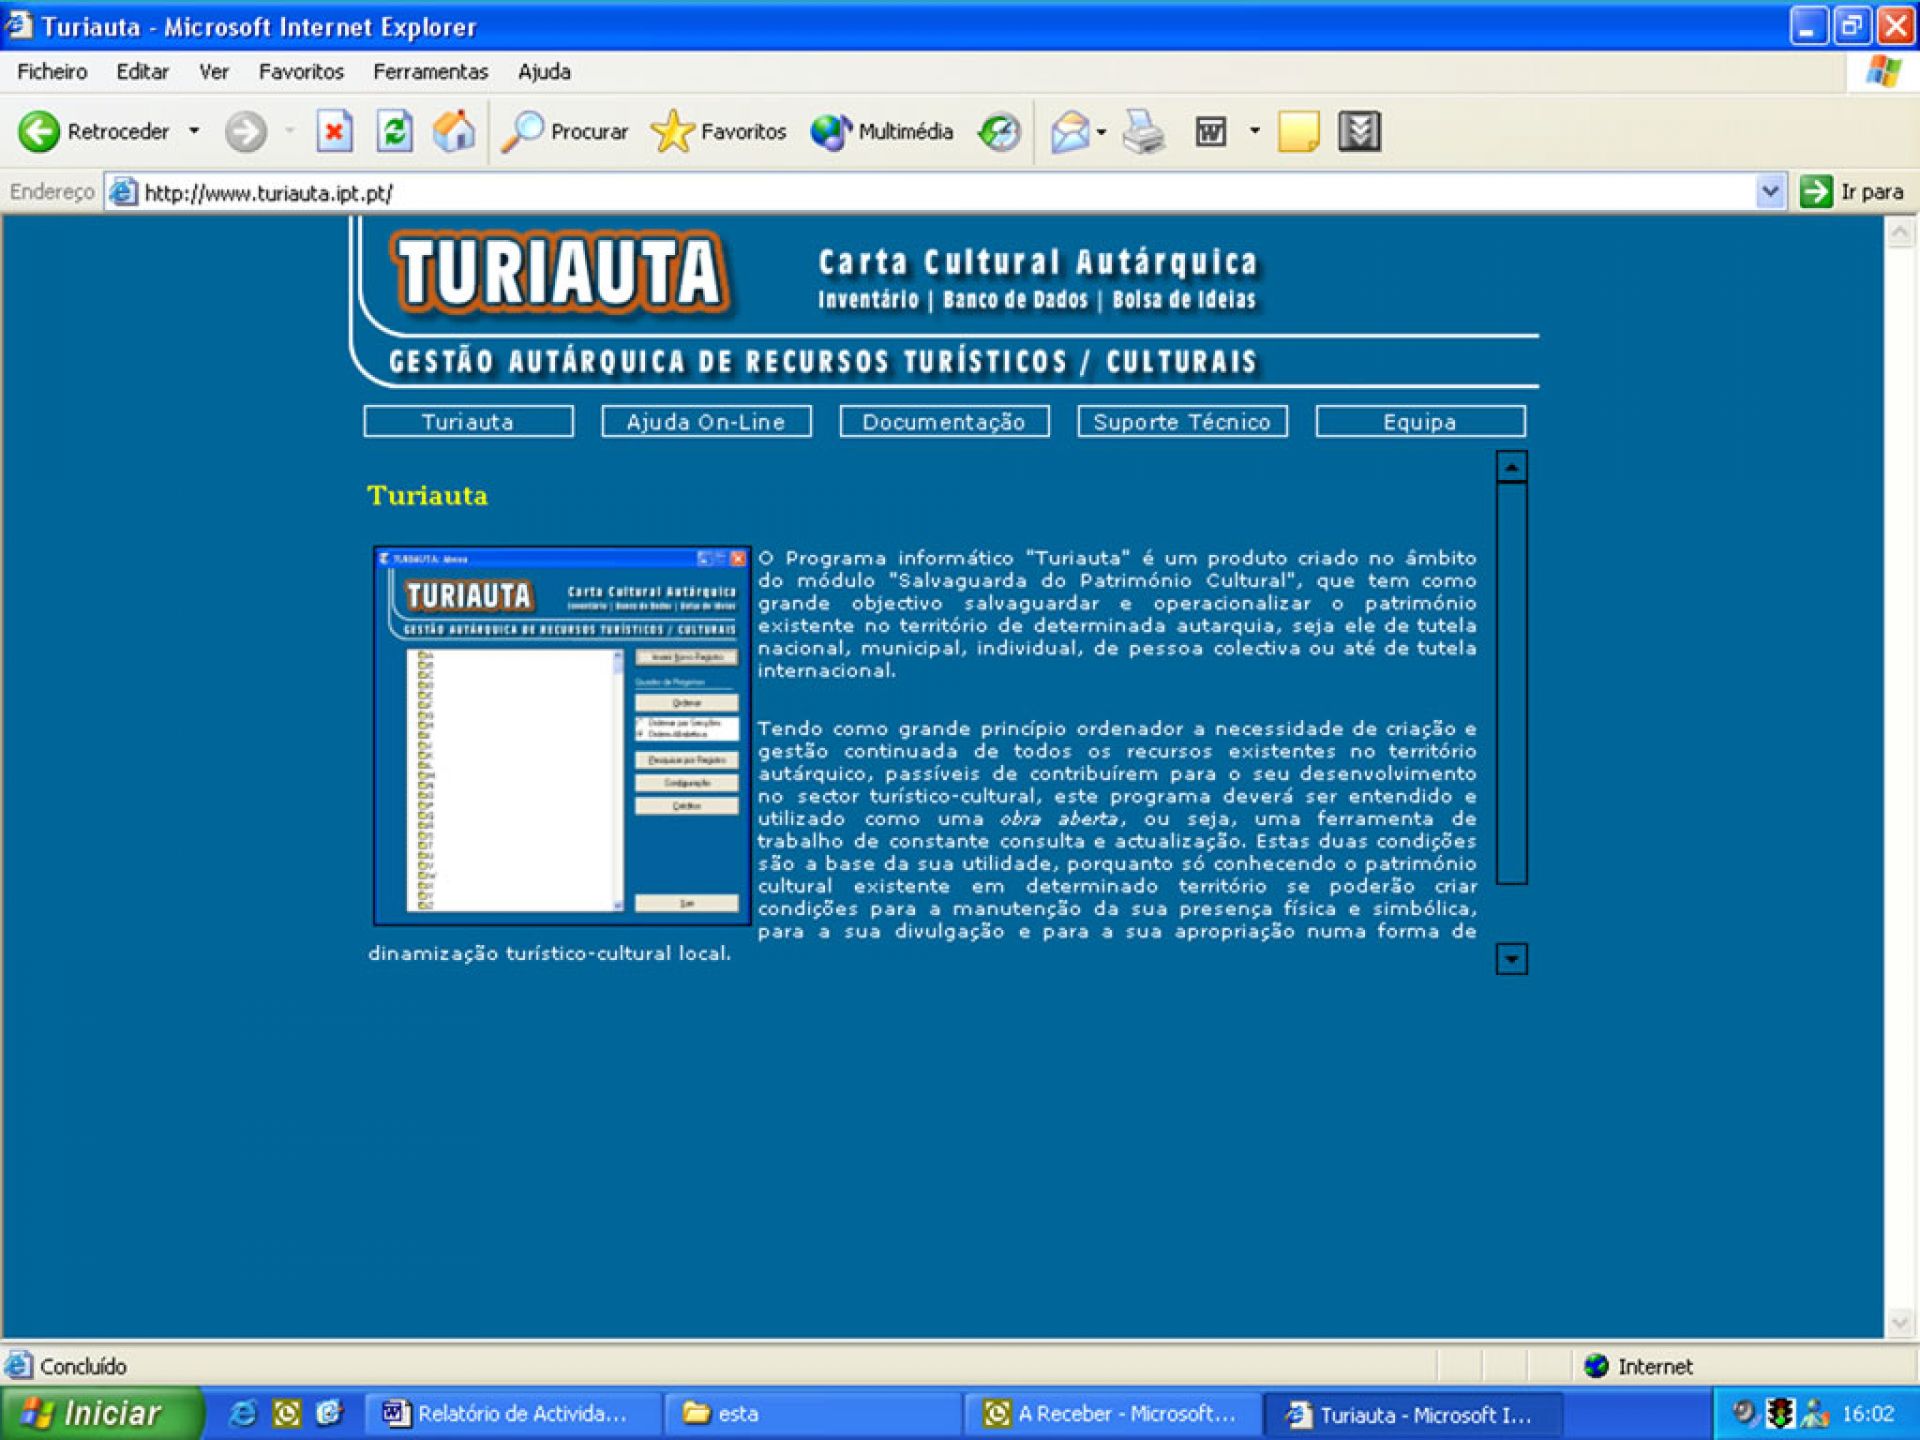Viewport: 1920px width, 1440px height.
Task: Click the Procurar search button
Action: point(566,131)
